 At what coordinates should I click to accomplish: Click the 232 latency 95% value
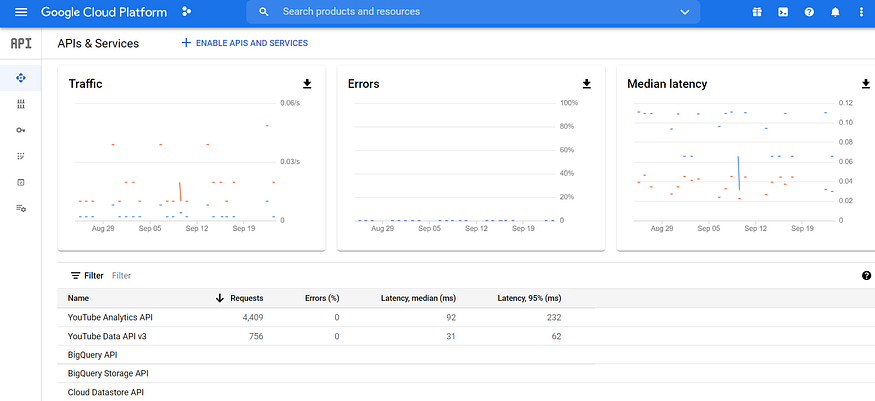(554, 317)
